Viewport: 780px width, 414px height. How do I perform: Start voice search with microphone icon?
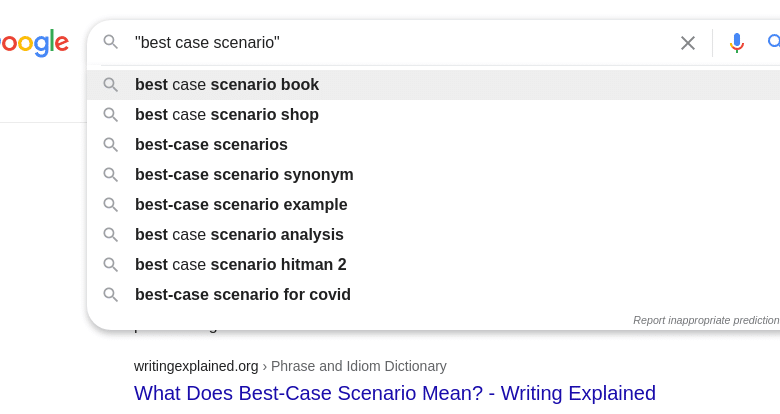tap(737, 43)
